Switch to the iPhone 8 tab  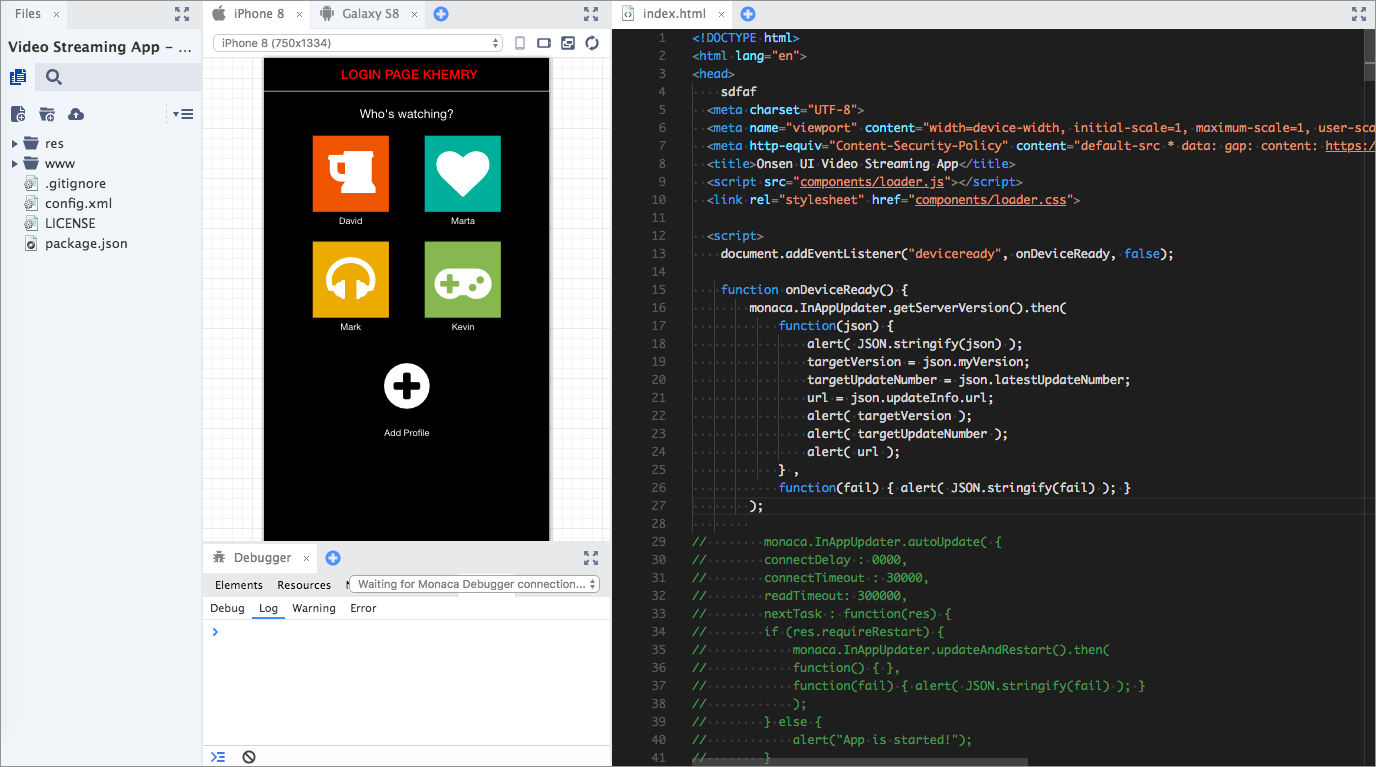[x=259, y=14]
